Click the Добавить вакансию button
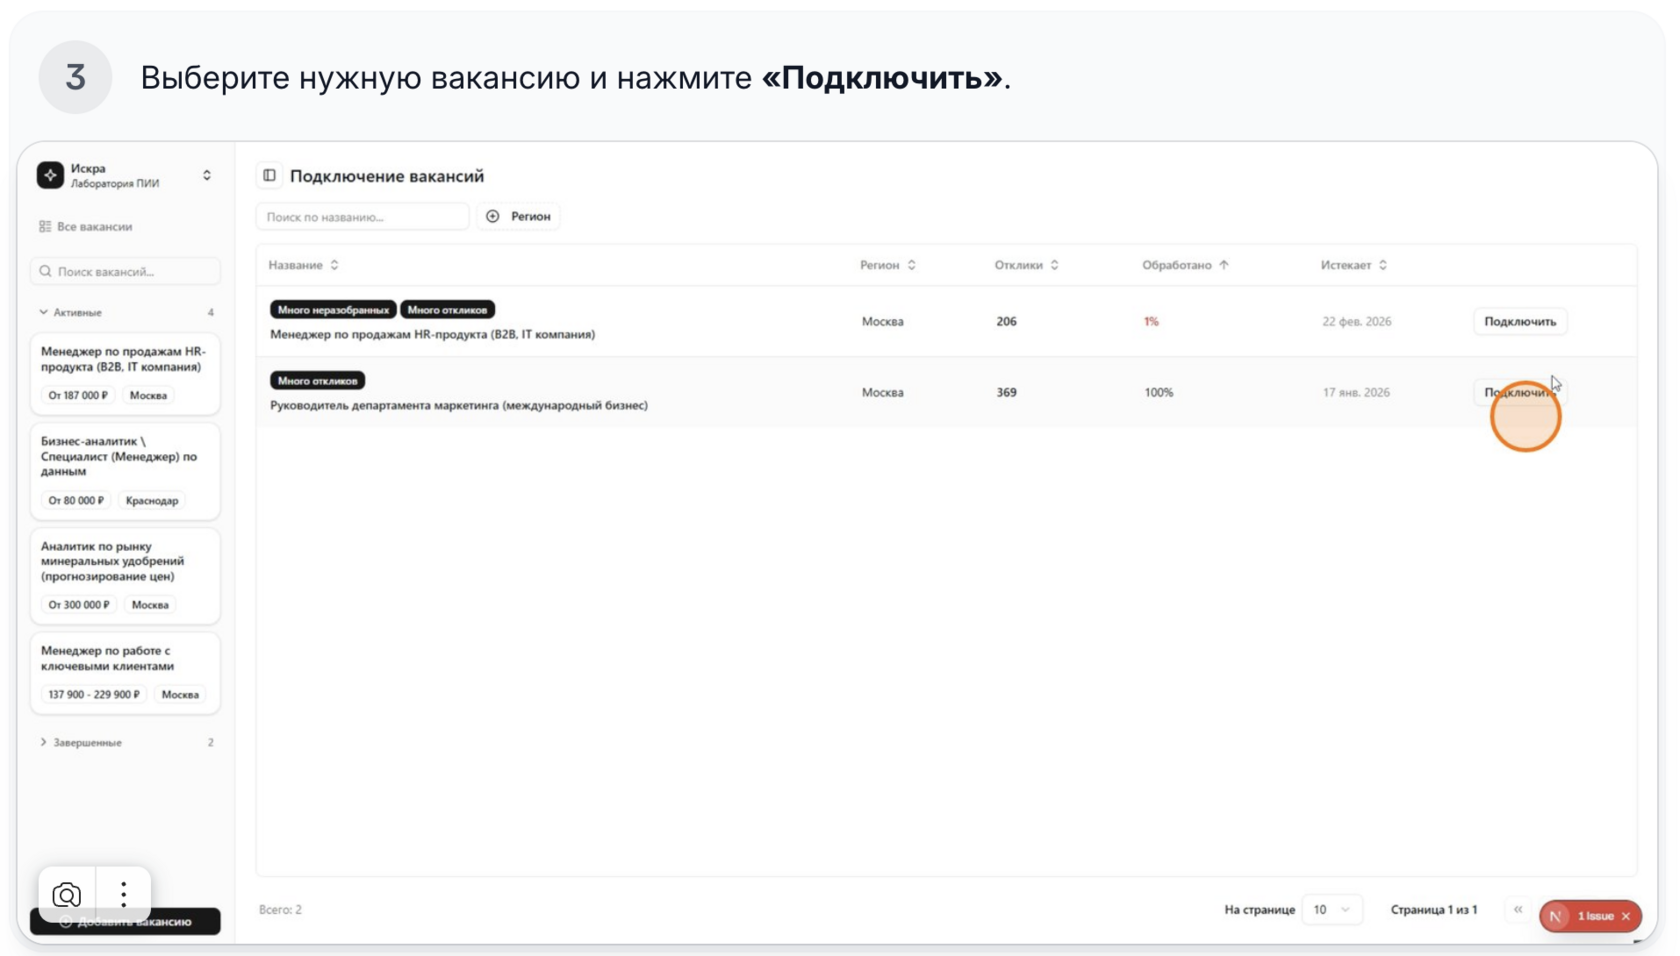 (x=125, y=921)
